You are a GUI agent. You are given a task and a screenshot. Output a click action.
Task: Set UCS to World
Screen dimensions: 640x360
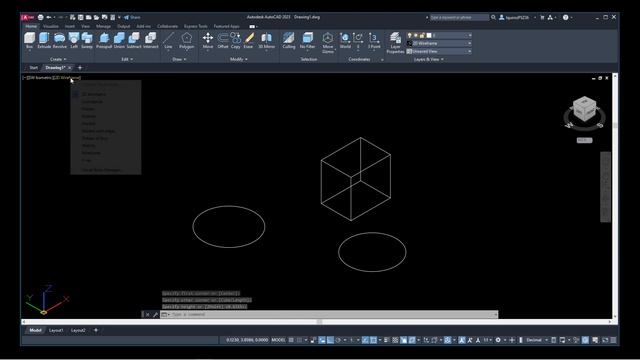345,40
